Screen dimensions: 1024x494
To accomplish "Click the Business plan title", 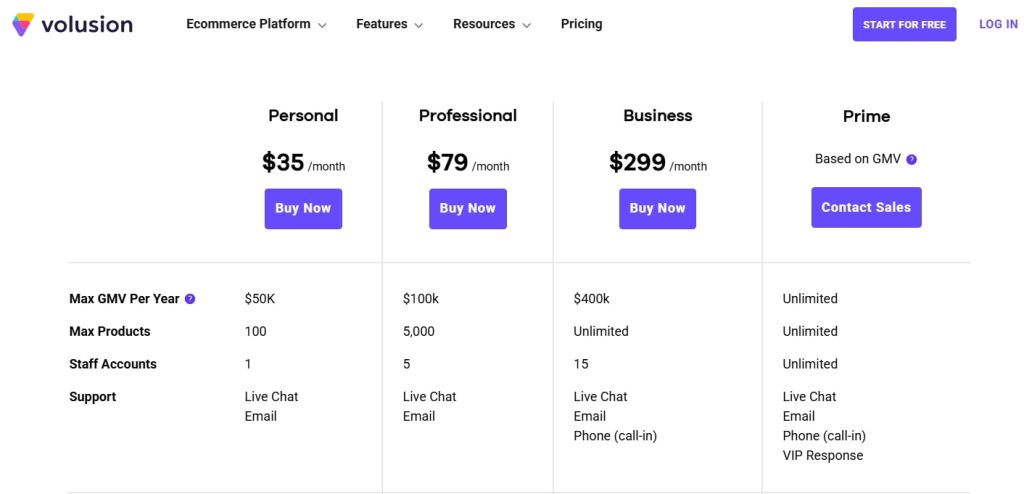I will [x=657, y=116].
